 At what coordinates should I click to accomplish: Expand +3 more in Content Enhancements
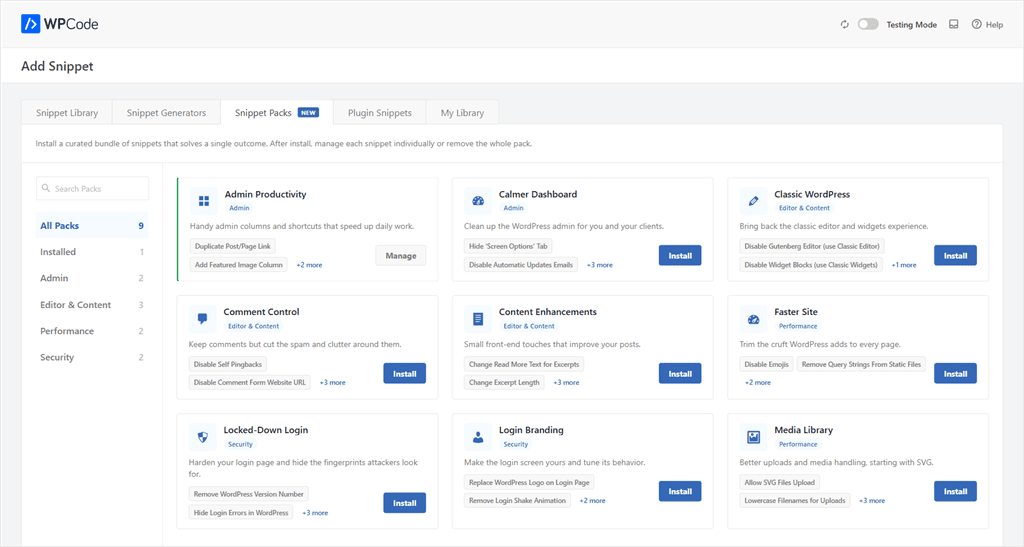[566, 383]
